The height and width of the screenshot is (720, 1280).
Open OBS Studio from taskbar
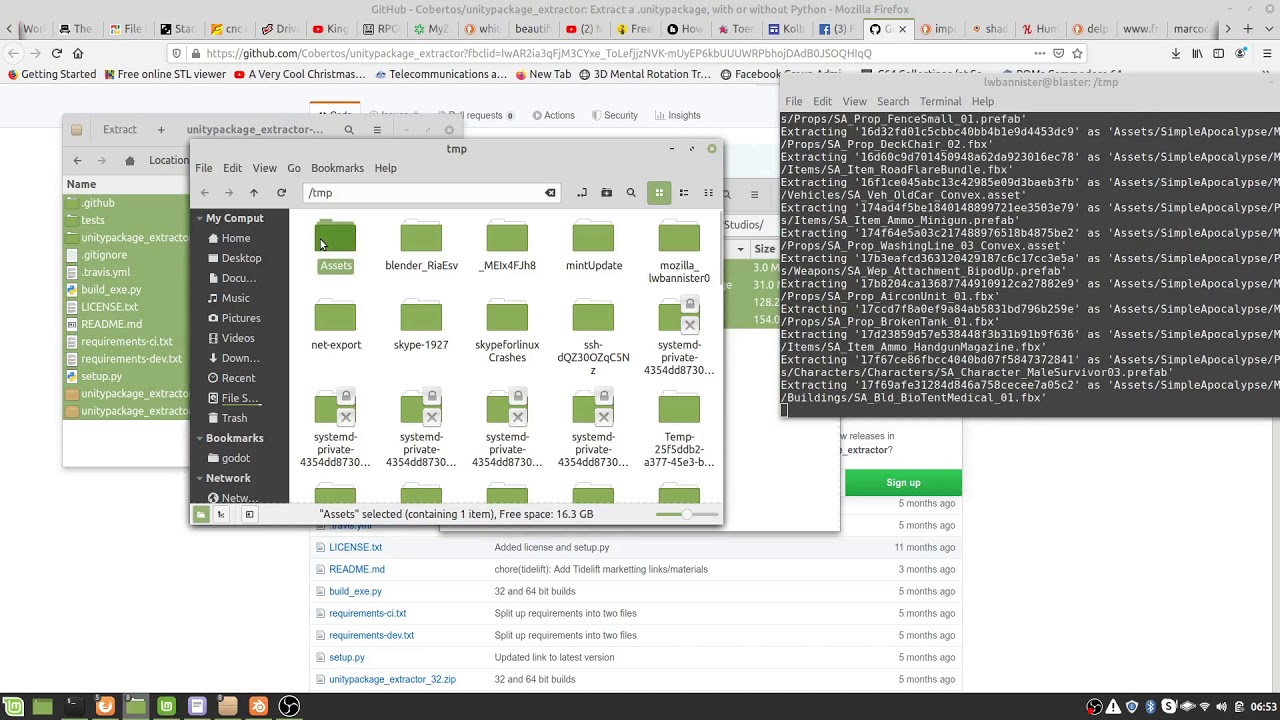(289, 707)
